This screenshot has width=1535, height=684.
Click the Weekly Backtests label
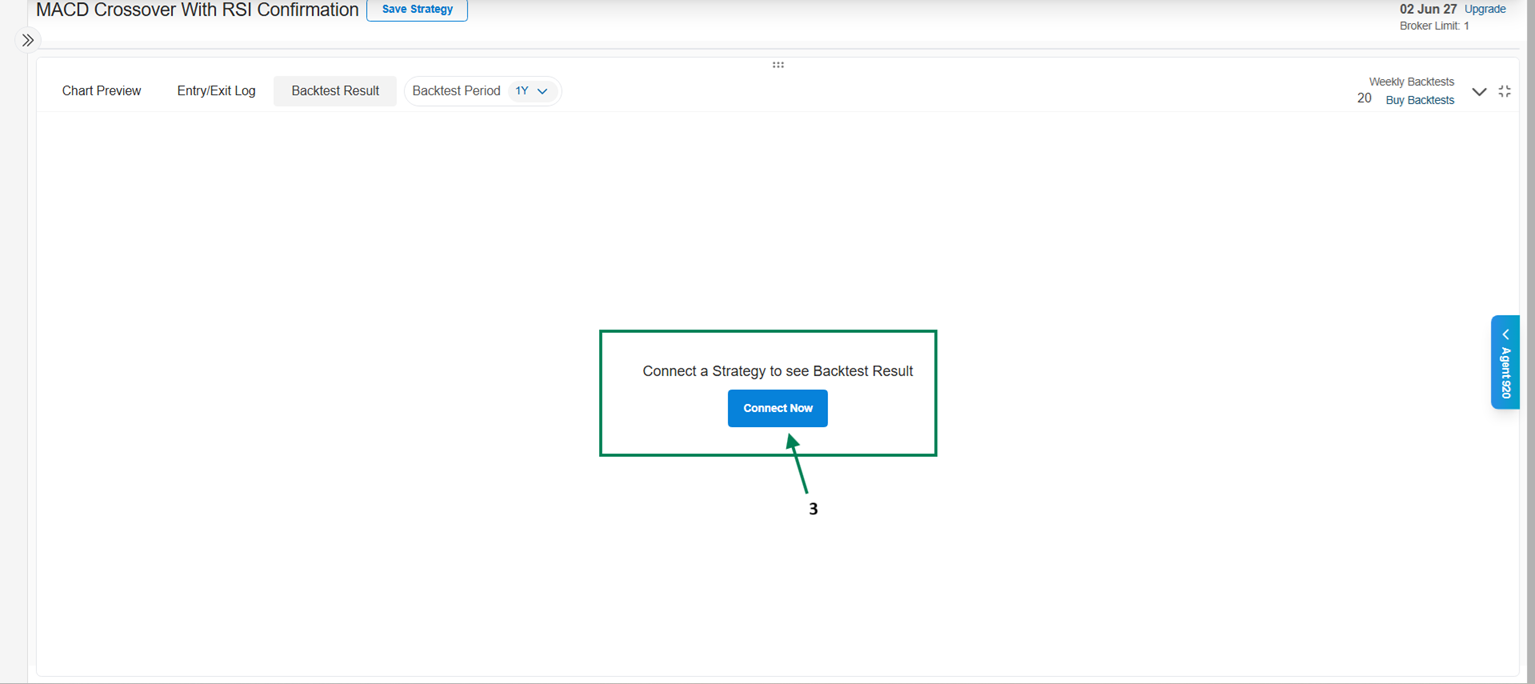tap(1411, 82)
